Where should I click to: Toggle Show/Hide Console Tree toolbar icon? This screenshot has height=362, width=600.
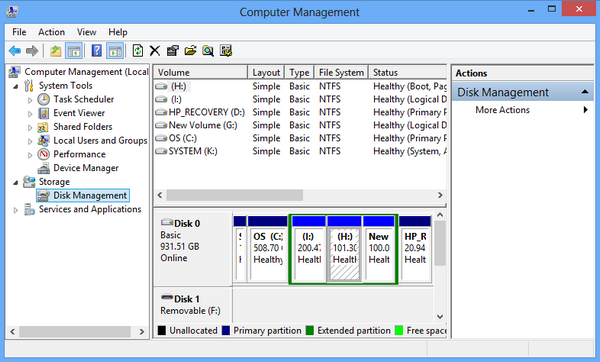pyautogui.click(x=74, y=51)
